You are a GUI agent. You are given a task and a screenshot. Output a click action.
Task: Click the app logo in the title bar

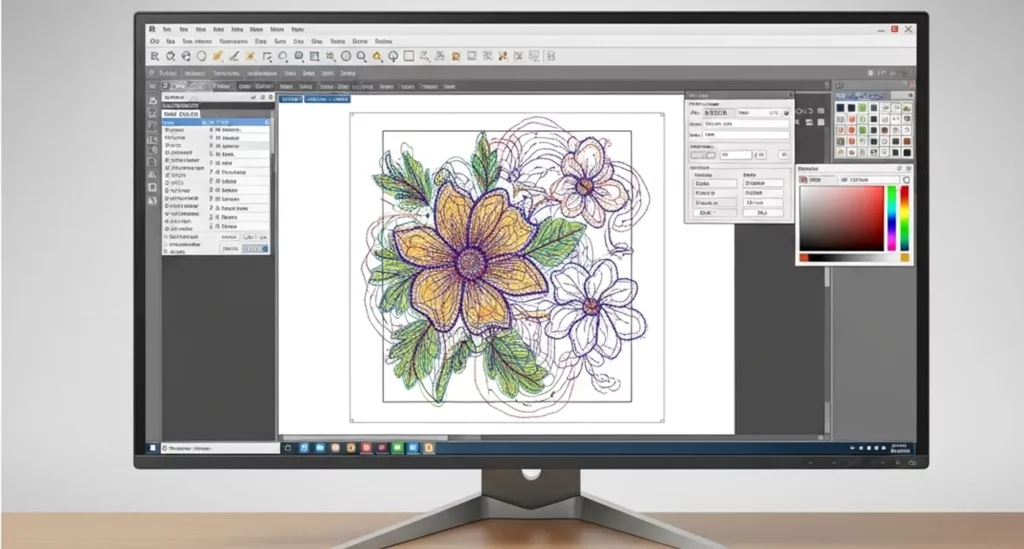(152, 29)
